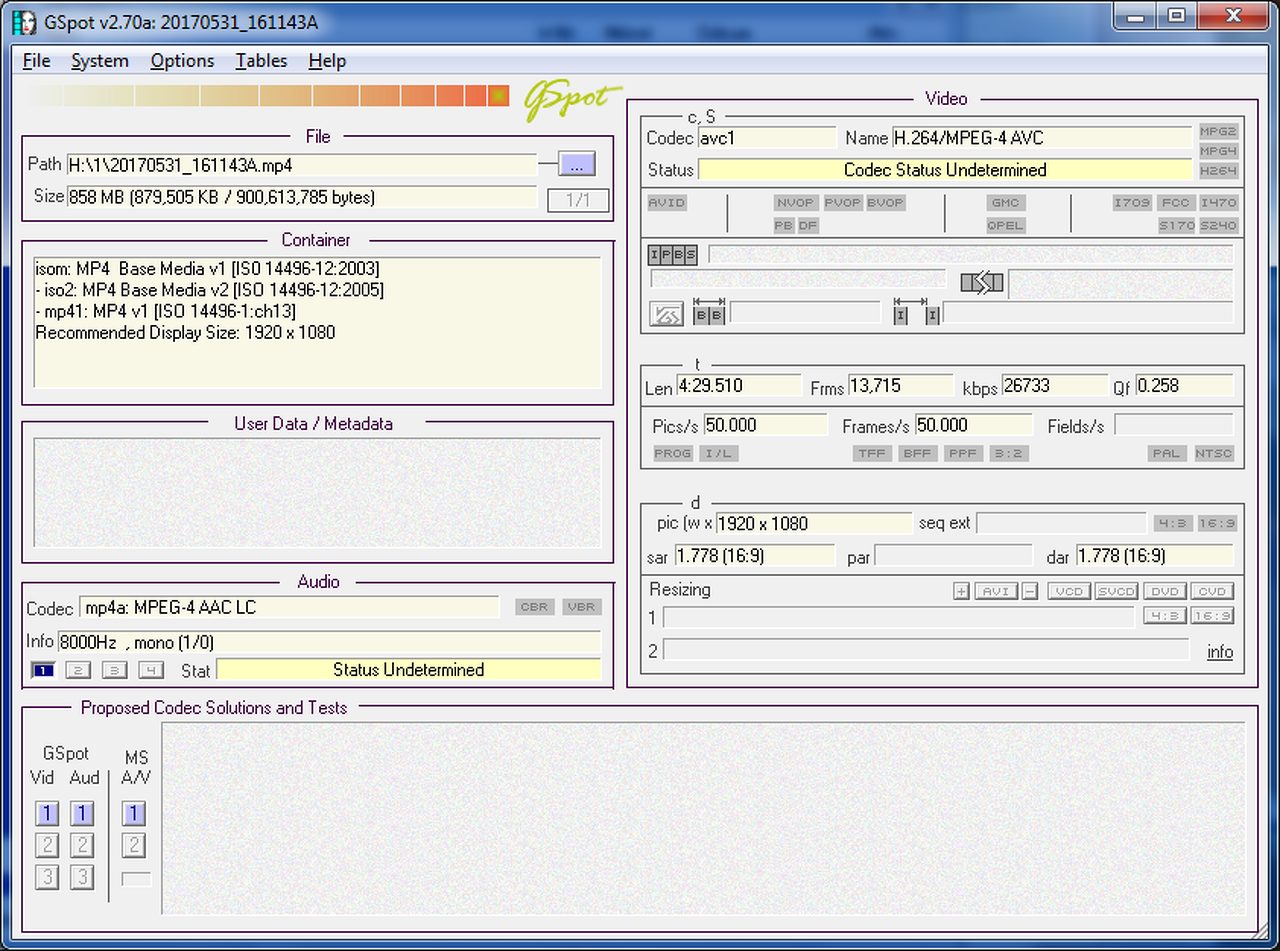The image size is (1280, 951).
Task: Select audio stream 4 button
Action: pyautogui.click(x=150, y=670)
